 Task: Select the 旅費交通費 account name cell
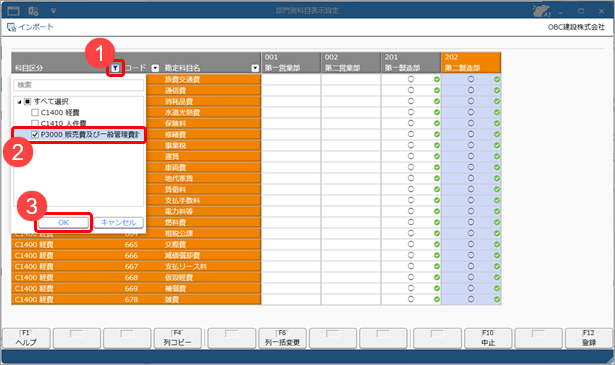click(211, 79)
